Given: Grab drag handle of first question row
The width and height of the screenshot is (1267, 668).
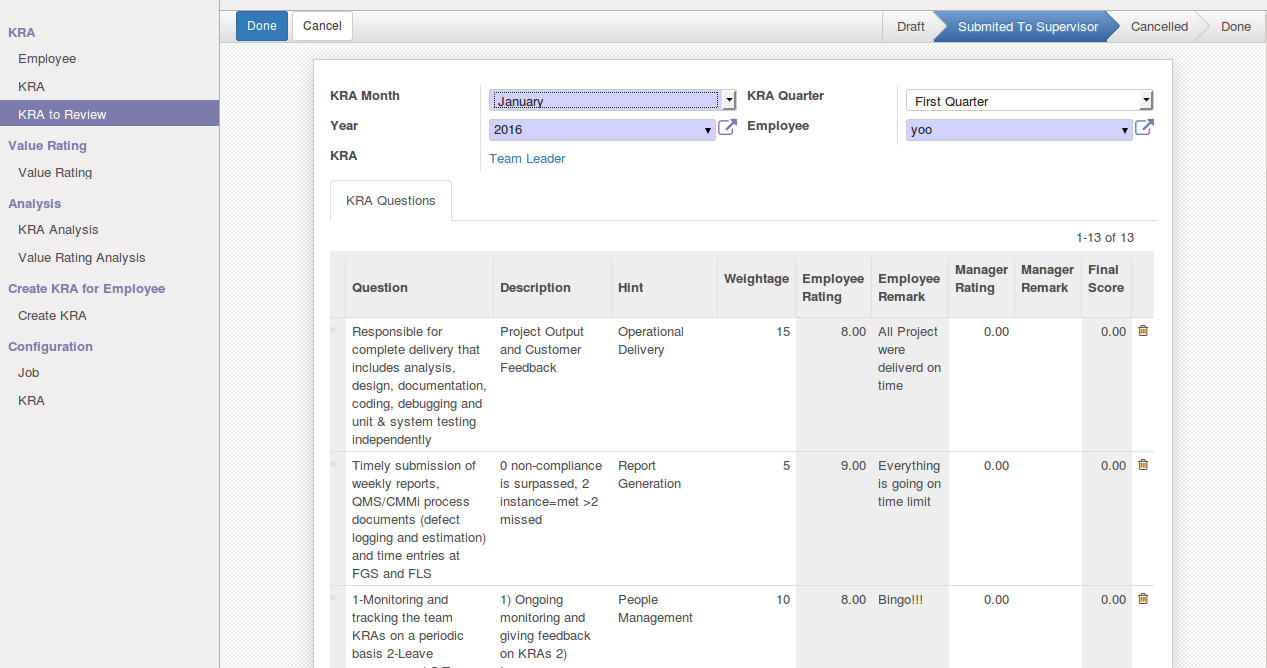Looking at the screenshot, I should (335, 328).
